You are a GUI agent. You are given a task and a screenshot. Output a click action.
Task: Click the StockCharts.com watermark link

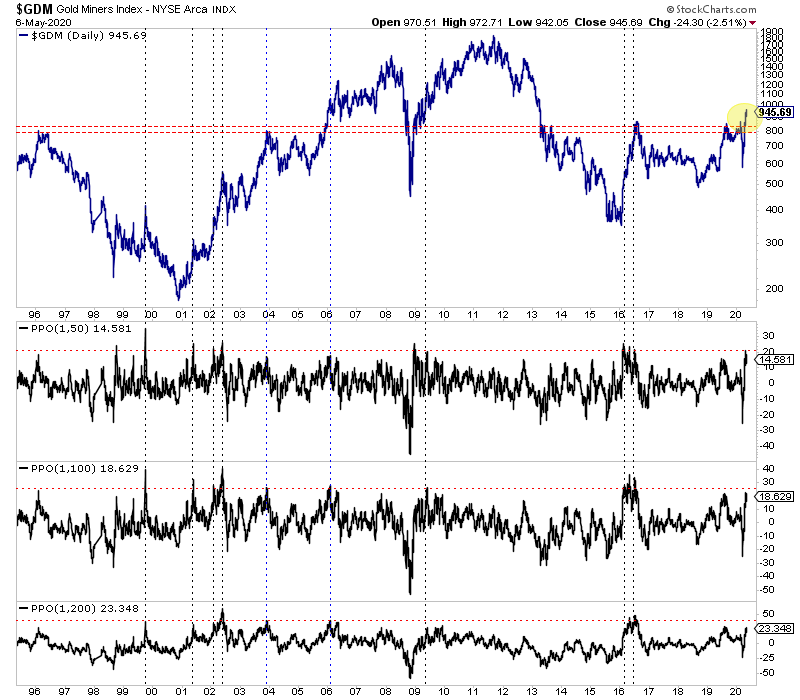[x=716, y=10]
